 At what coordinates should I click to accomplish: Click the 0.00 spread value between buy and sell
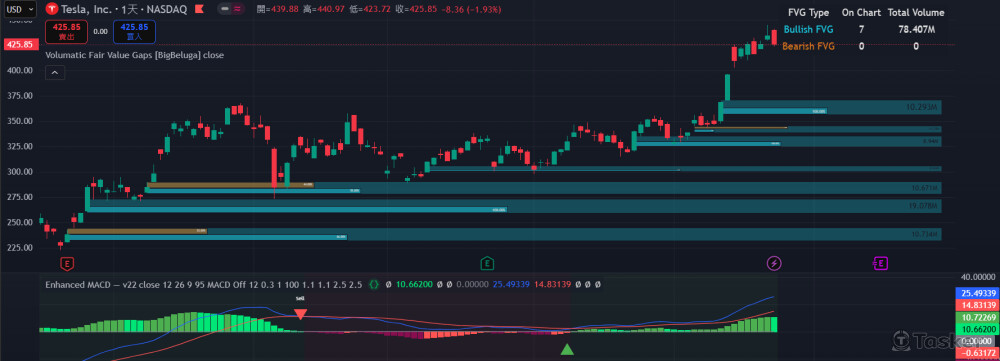click(x=100, y=31)
